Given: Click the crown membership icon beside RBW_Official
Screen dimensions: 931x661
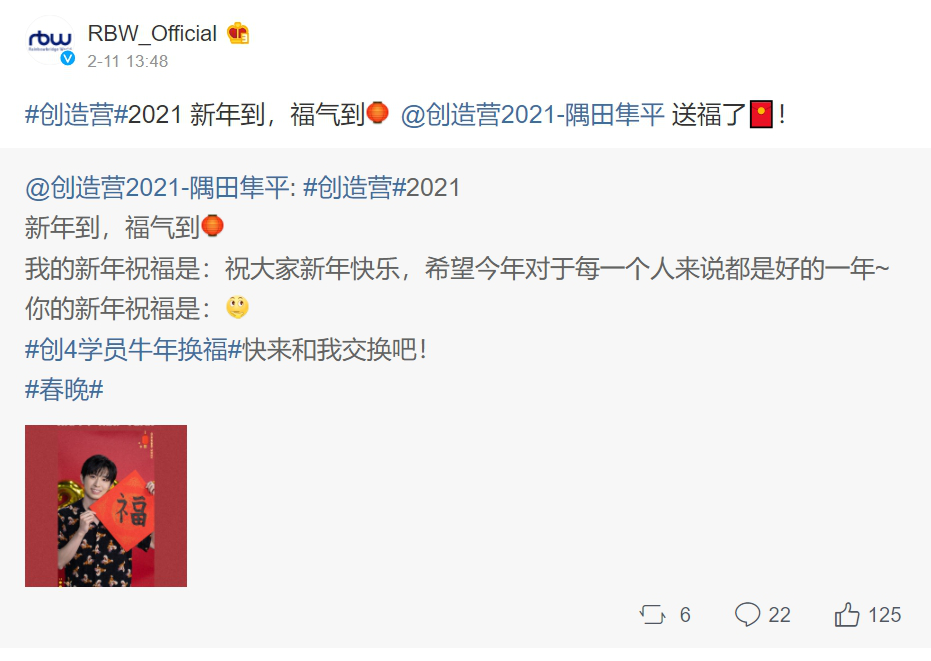Looking at the screenshot, I should click(238, 33).
